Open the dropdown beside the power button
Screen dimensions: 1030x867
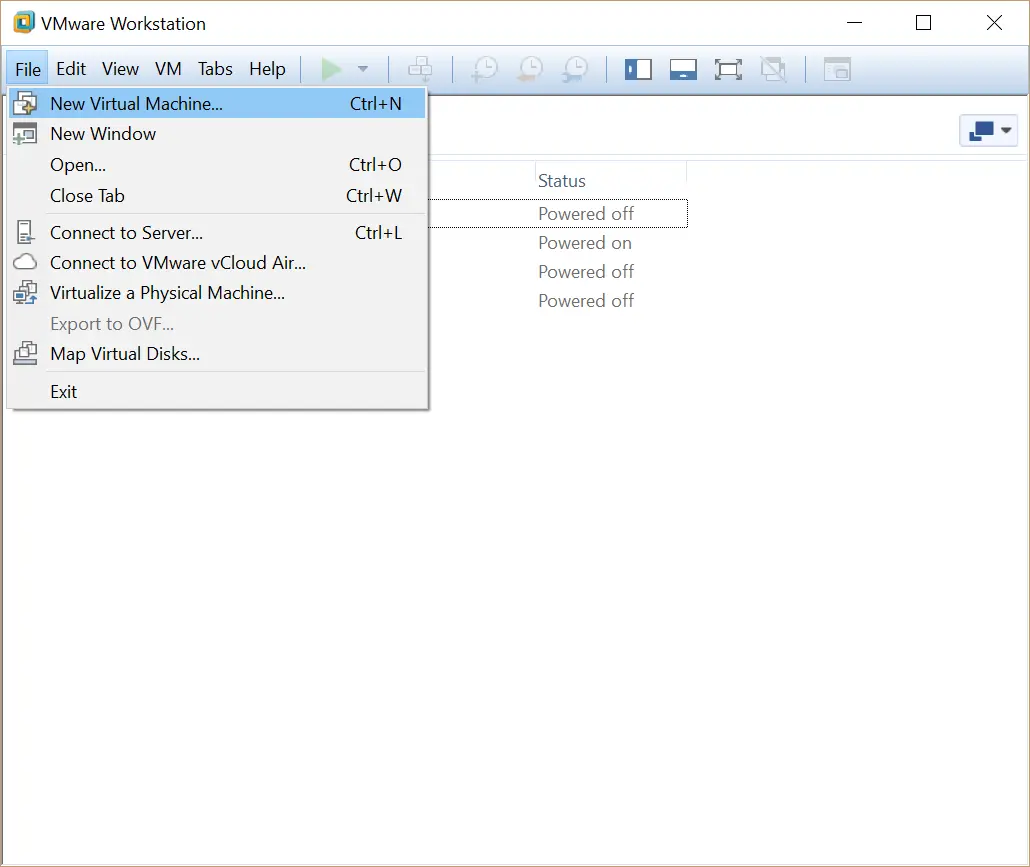362,69
